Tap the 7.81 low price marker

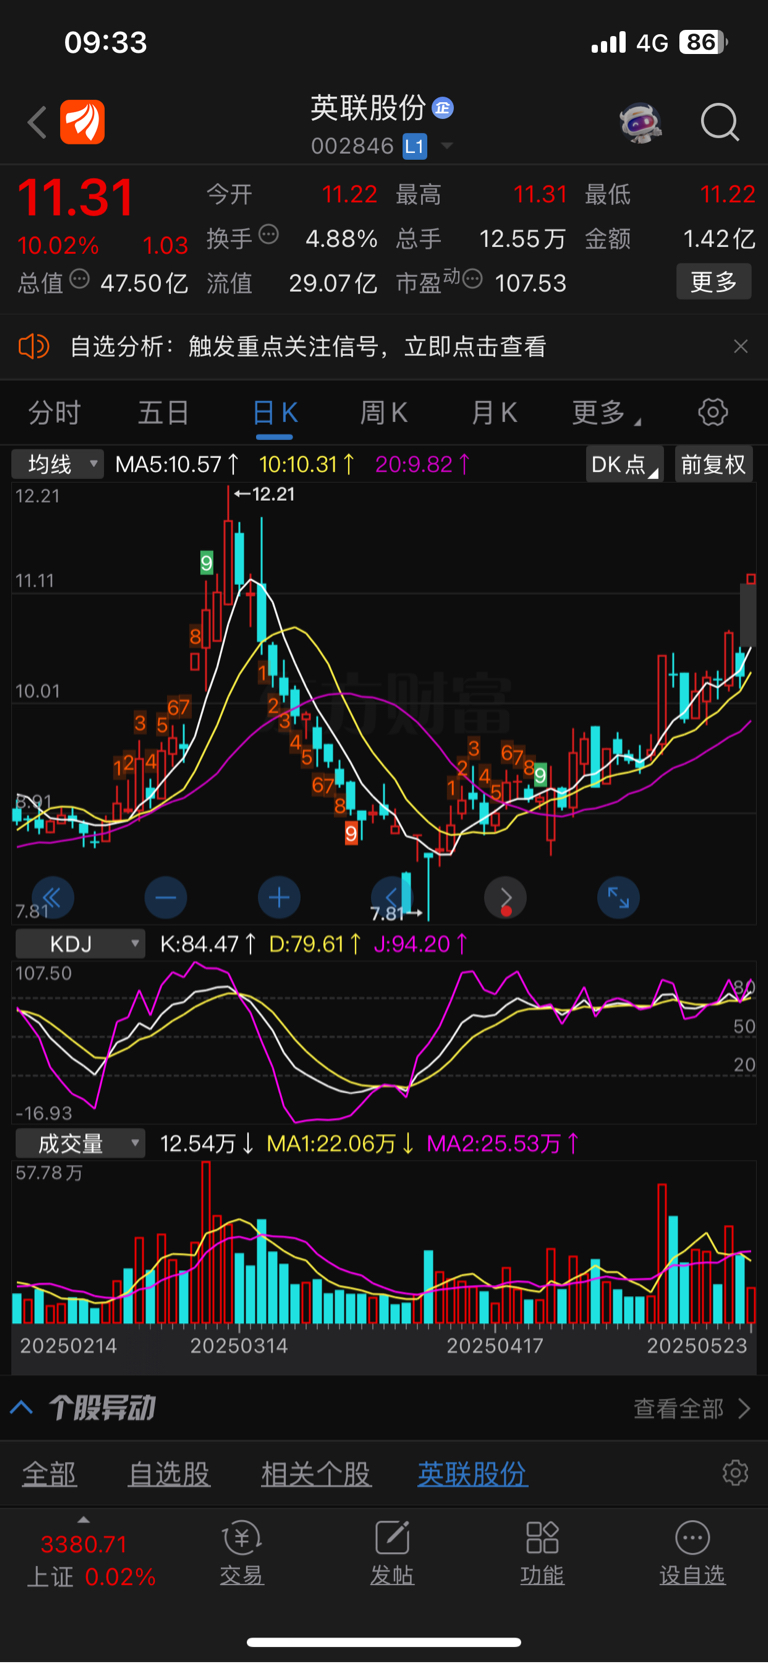coord(396,913)
